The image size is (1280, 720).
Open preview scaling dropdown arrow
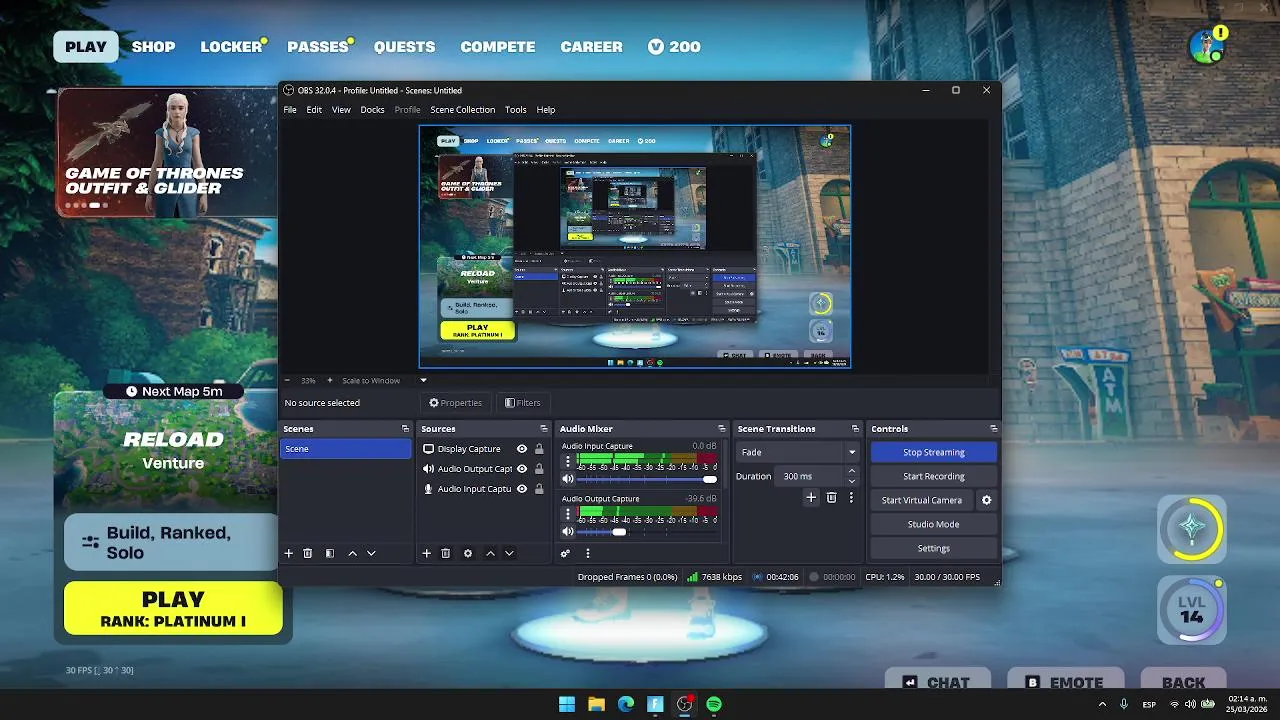coord(423,380)
